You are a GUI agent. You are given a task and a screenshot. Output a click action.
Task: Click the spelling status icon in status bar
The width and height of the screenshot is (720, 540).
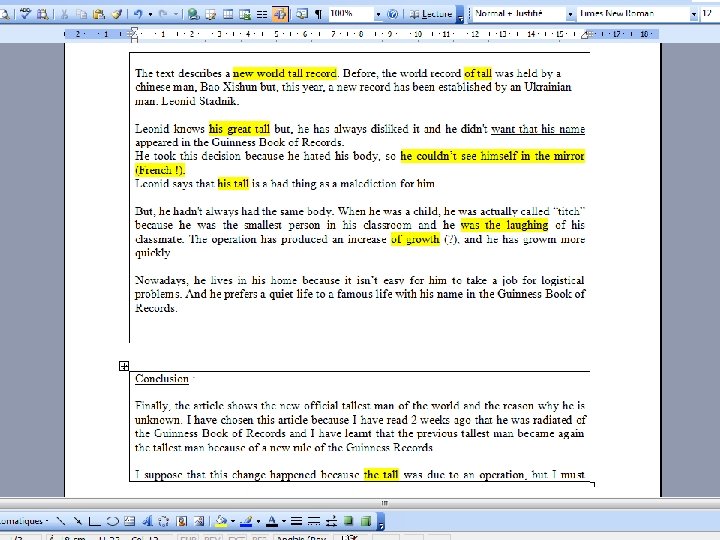[350, 537]
